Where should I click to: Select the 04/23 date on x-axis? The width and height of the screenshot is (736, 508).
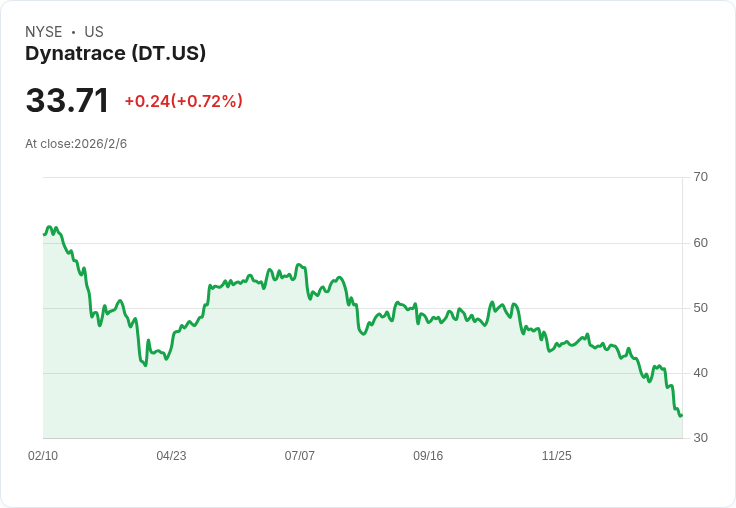pyautogui.click(x=171, y=456)
